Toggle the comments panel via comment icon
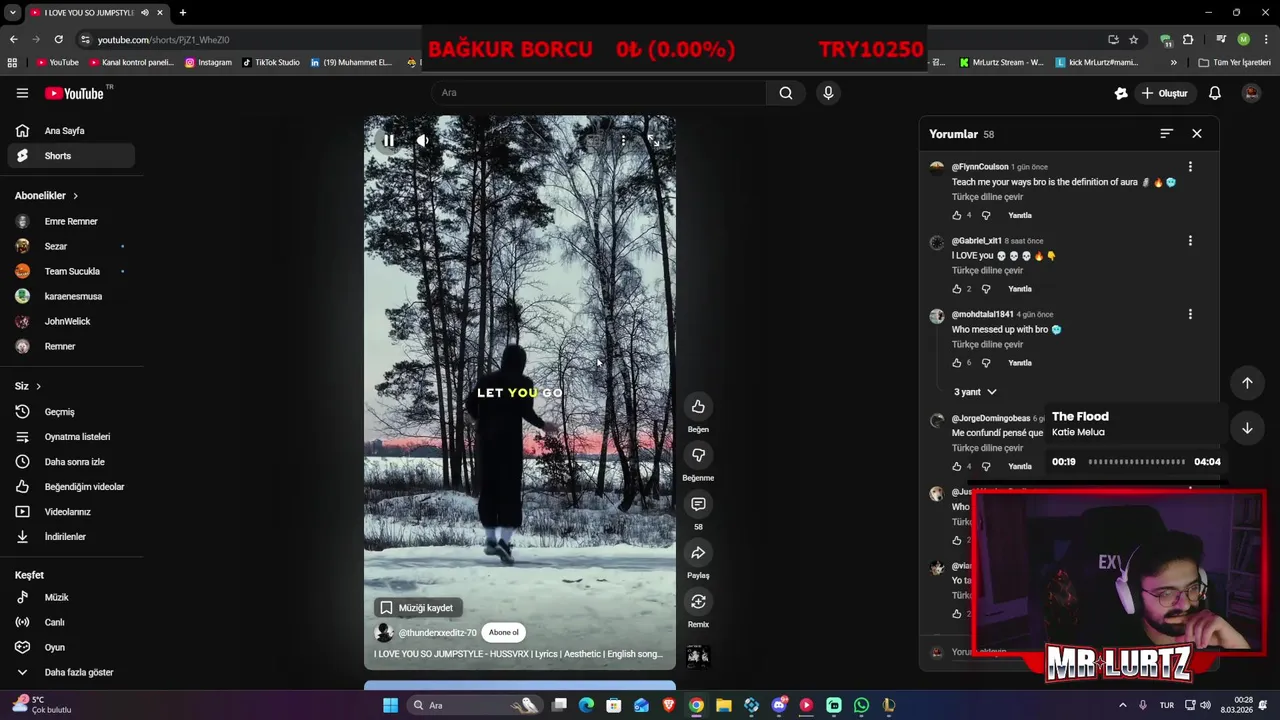Image resolution: width=1280 pixels, height=720 pixels. (698, 504)
